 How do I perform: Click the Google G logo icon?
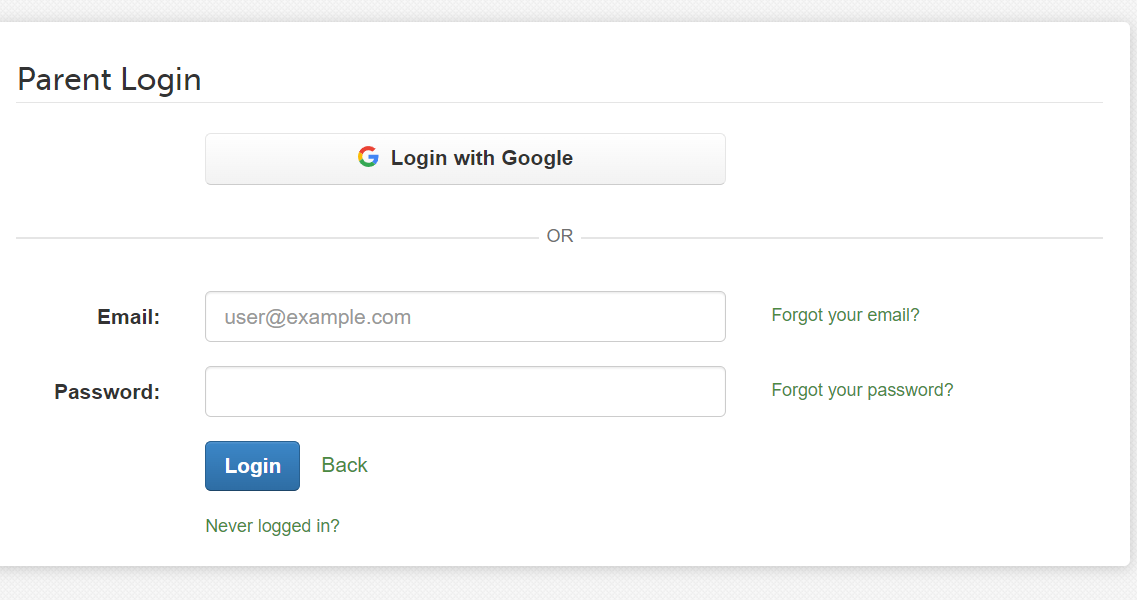coord(368,157)
